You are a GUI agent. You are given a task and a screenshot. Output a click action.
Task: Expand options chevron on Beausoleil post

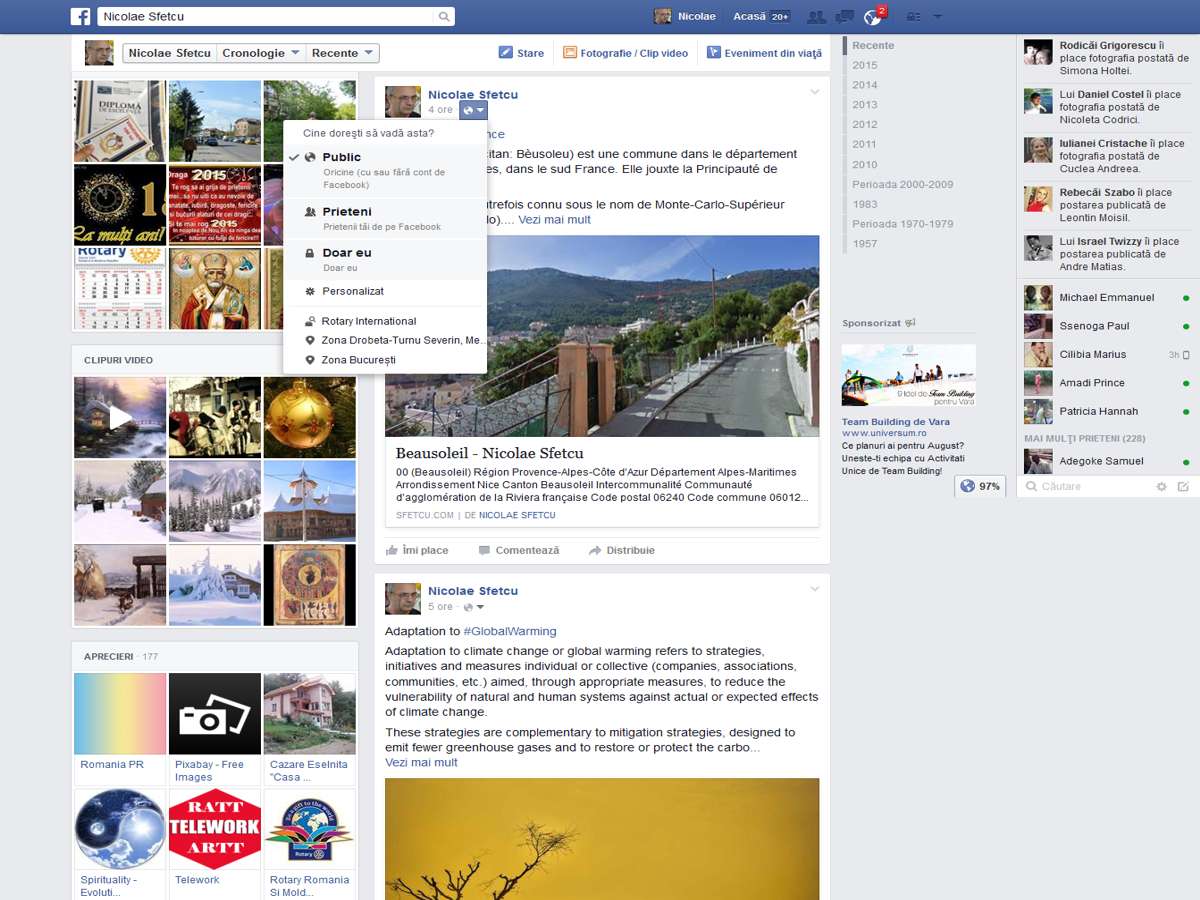click(x=815, y=92)
